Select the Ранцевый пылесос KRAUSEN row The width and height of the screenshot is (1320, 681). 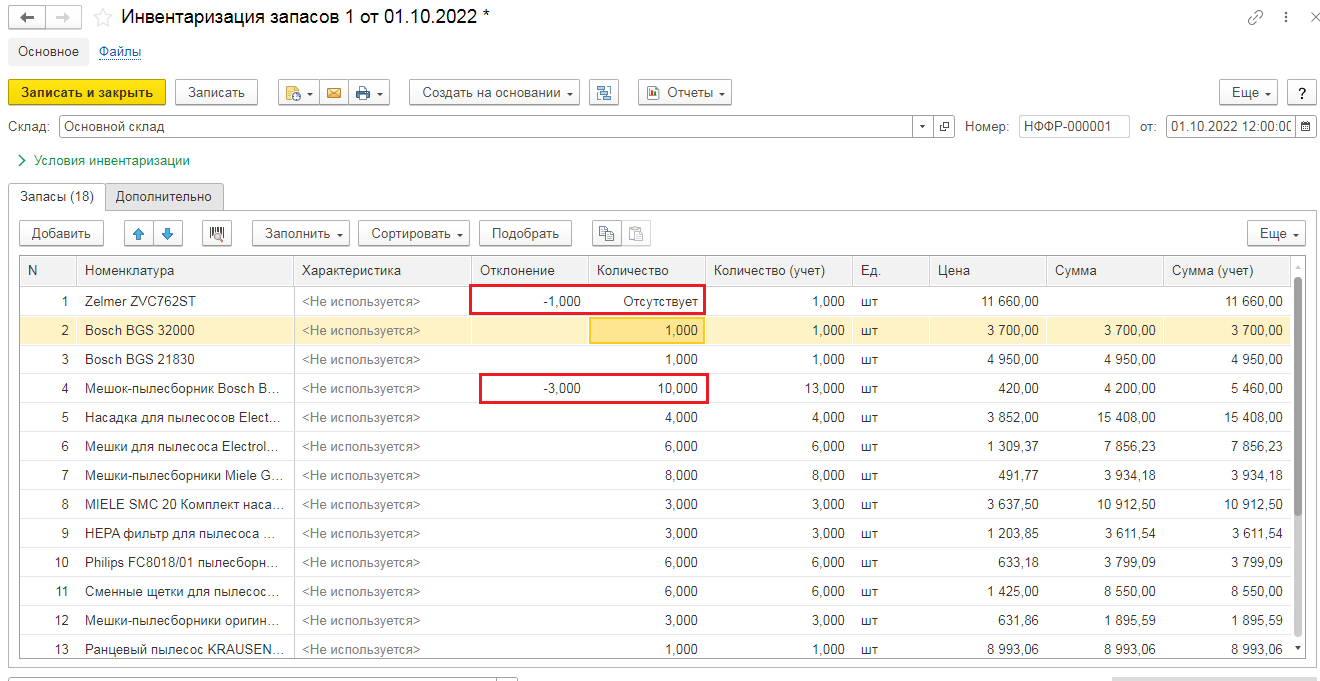click(x=655, y=649)
